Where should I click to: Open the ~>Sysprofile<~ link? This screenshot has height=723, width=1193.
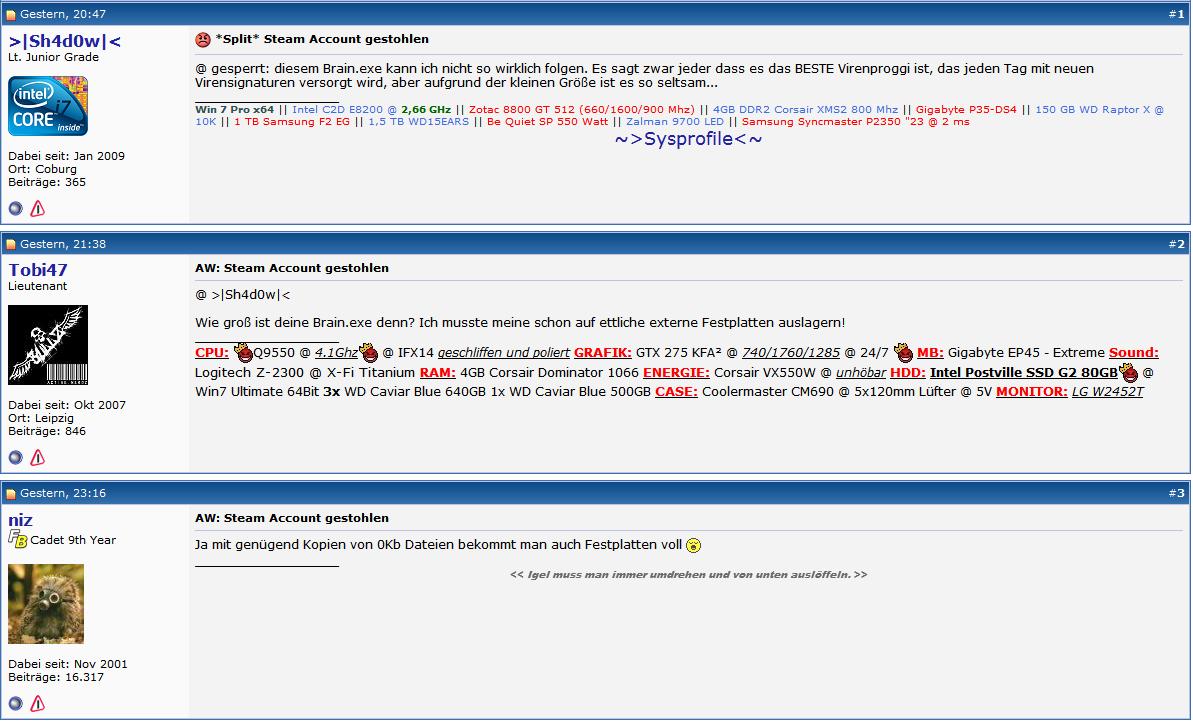[x=689, y=139]
